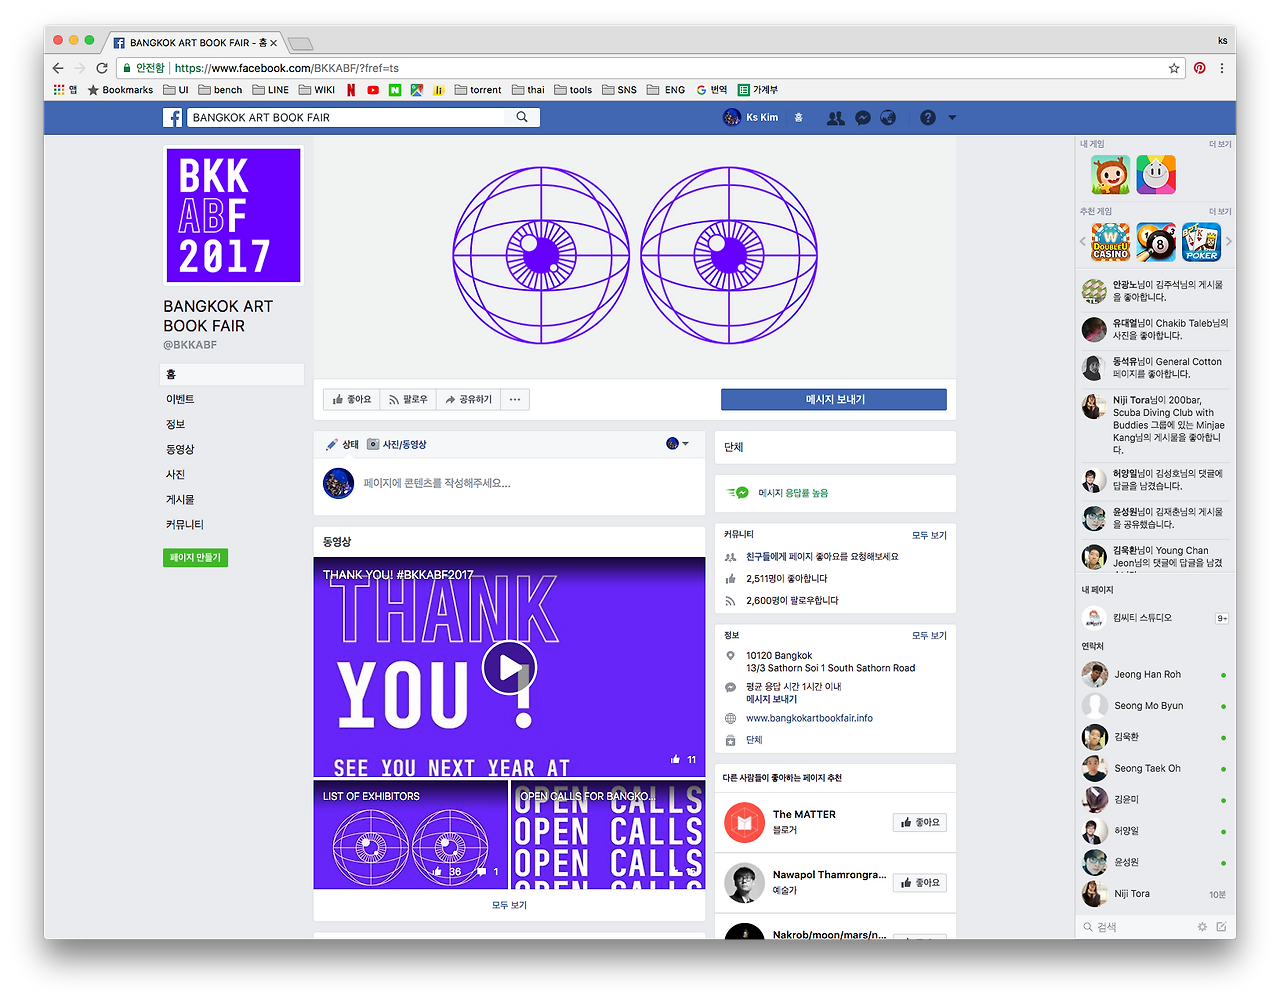Open the Messenger icon in the top bar
This screenshot has height=1002, width=1280.
tap(863, 118)
